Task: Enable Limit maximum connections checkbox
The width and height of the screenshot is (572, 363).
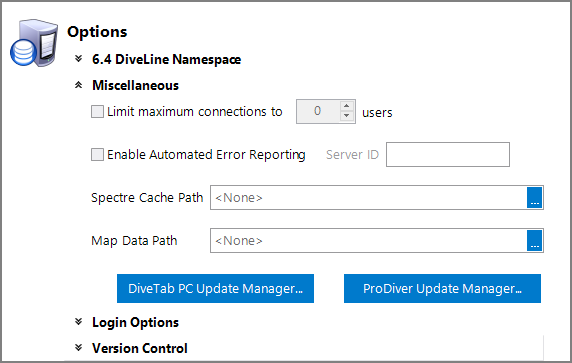Action: pyautogui.click(x=97, y=112)
